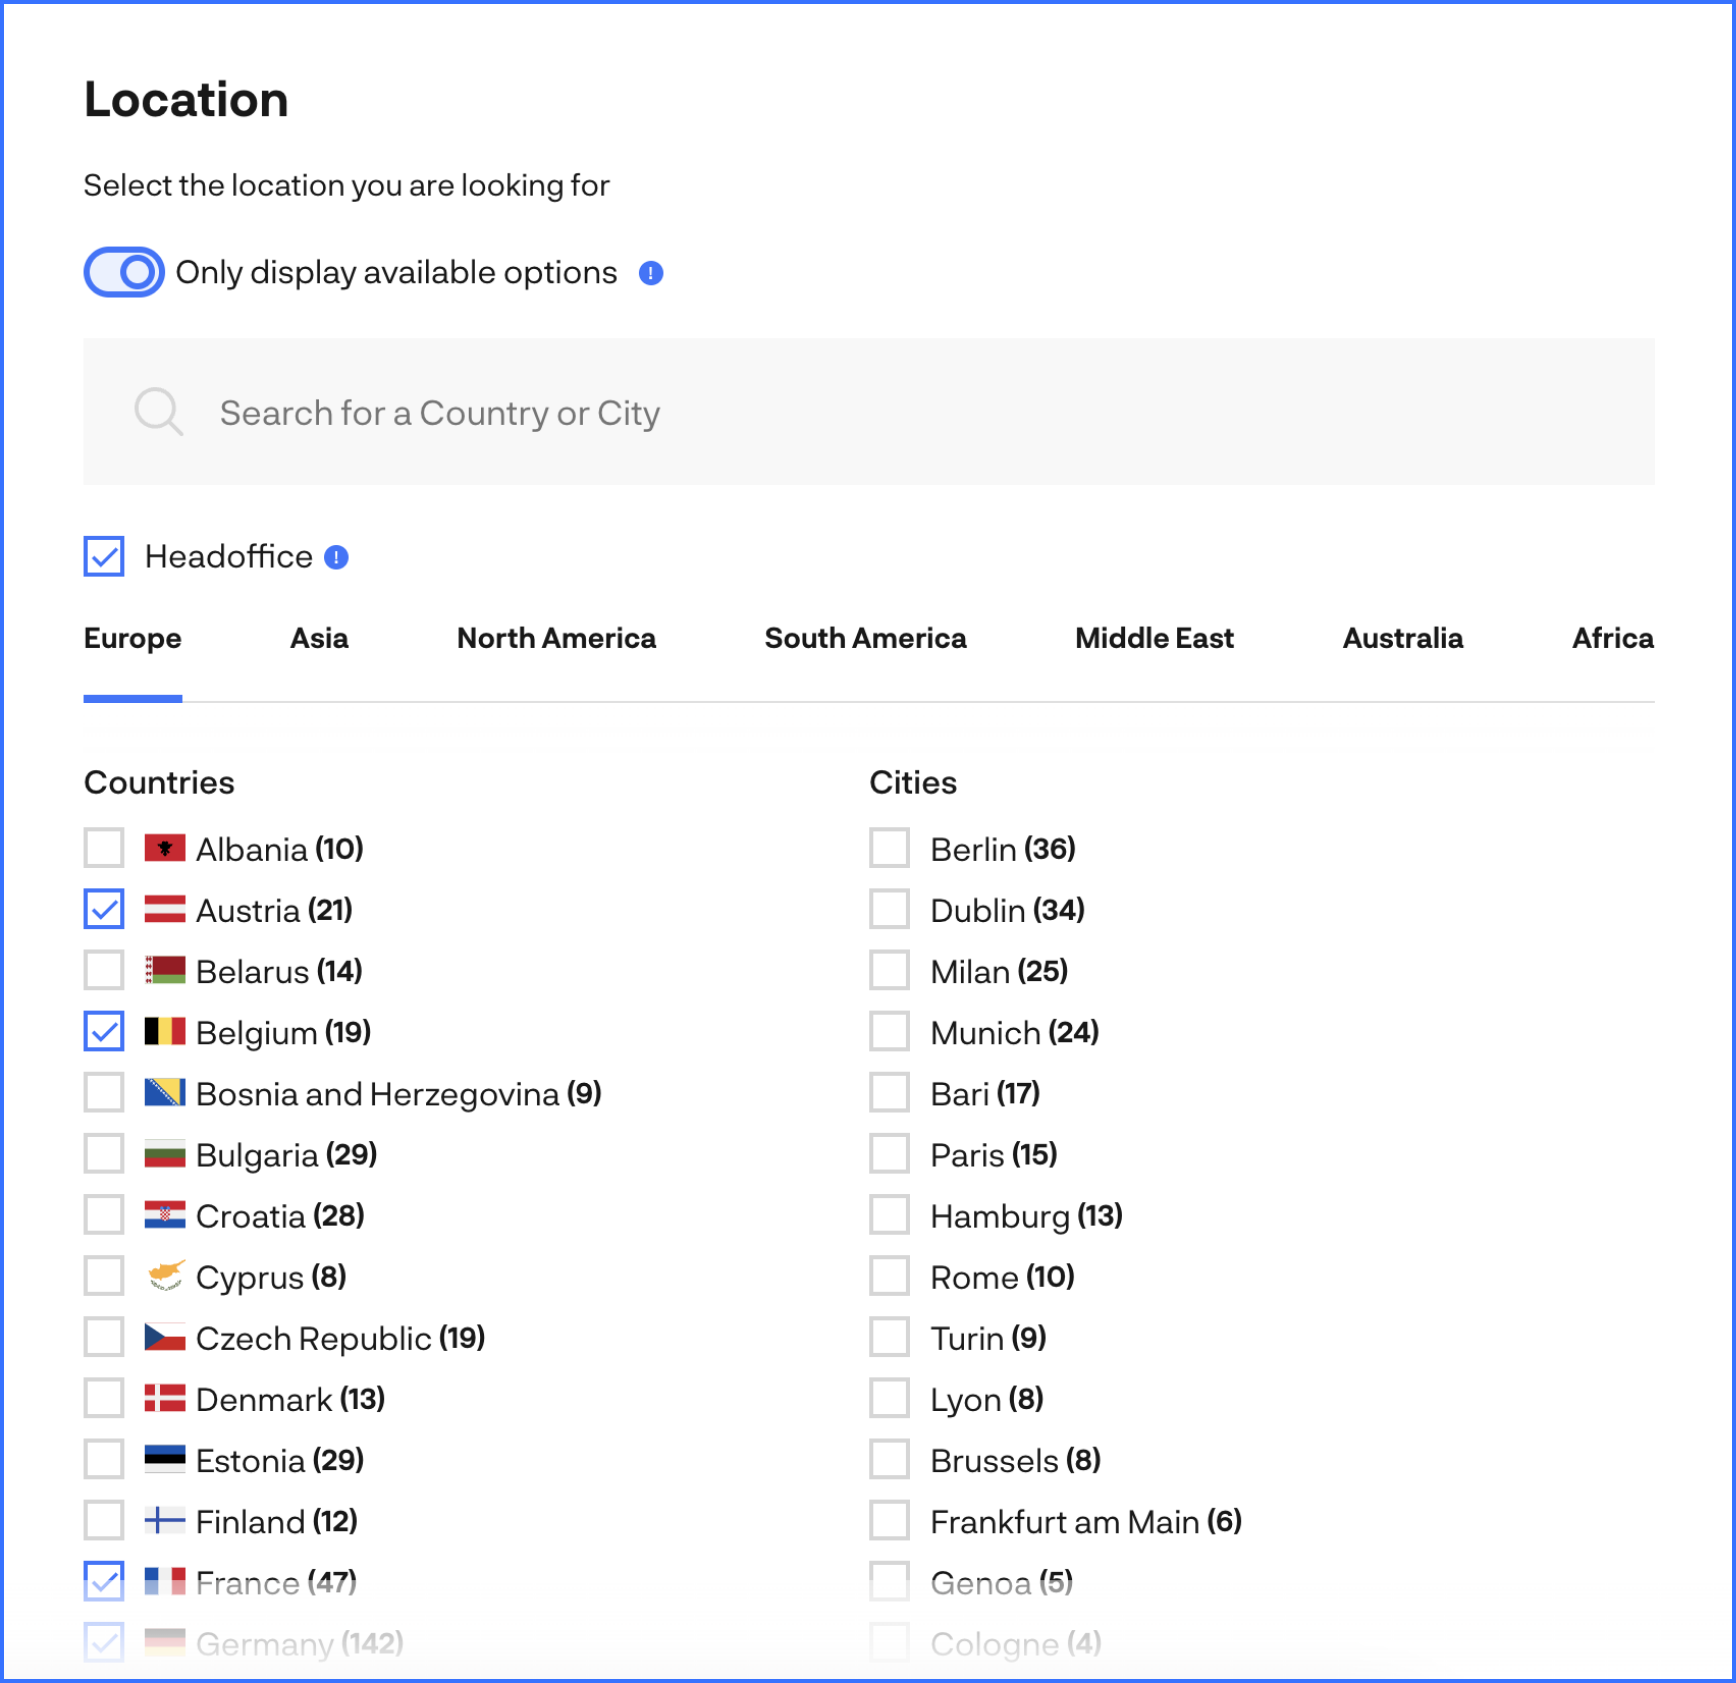Click the Croatia flag icon

pyautogui.click(x=165, y=1215)
